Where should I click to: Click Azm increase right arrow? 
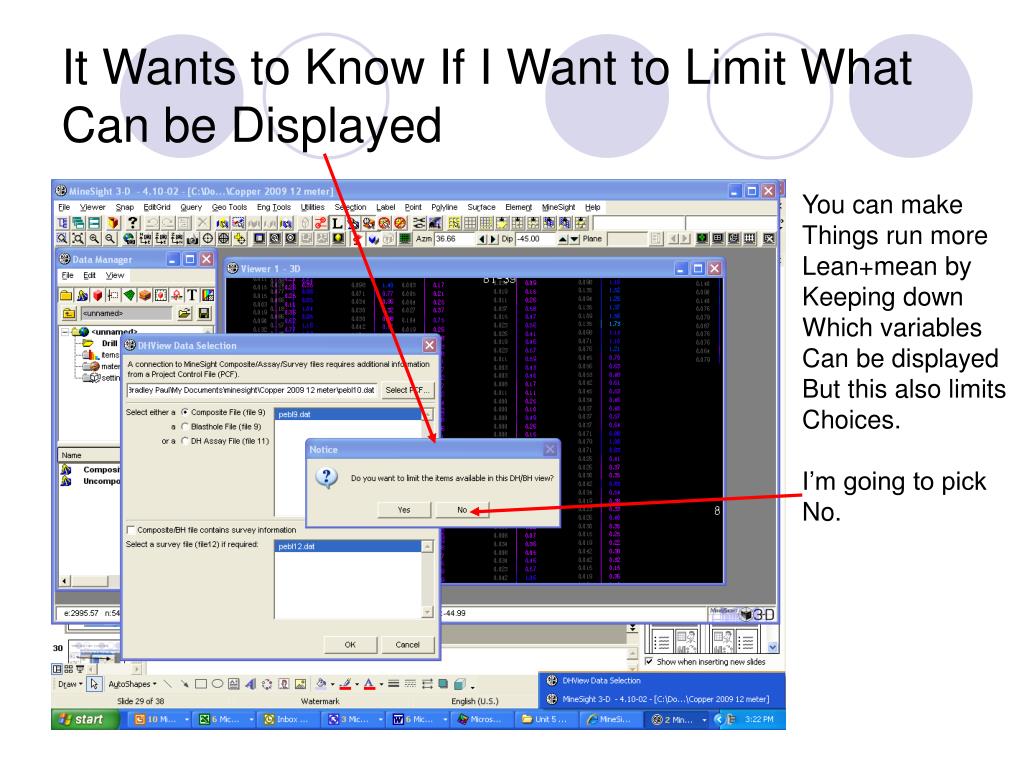pyautogui.click(x=493, y=239)
